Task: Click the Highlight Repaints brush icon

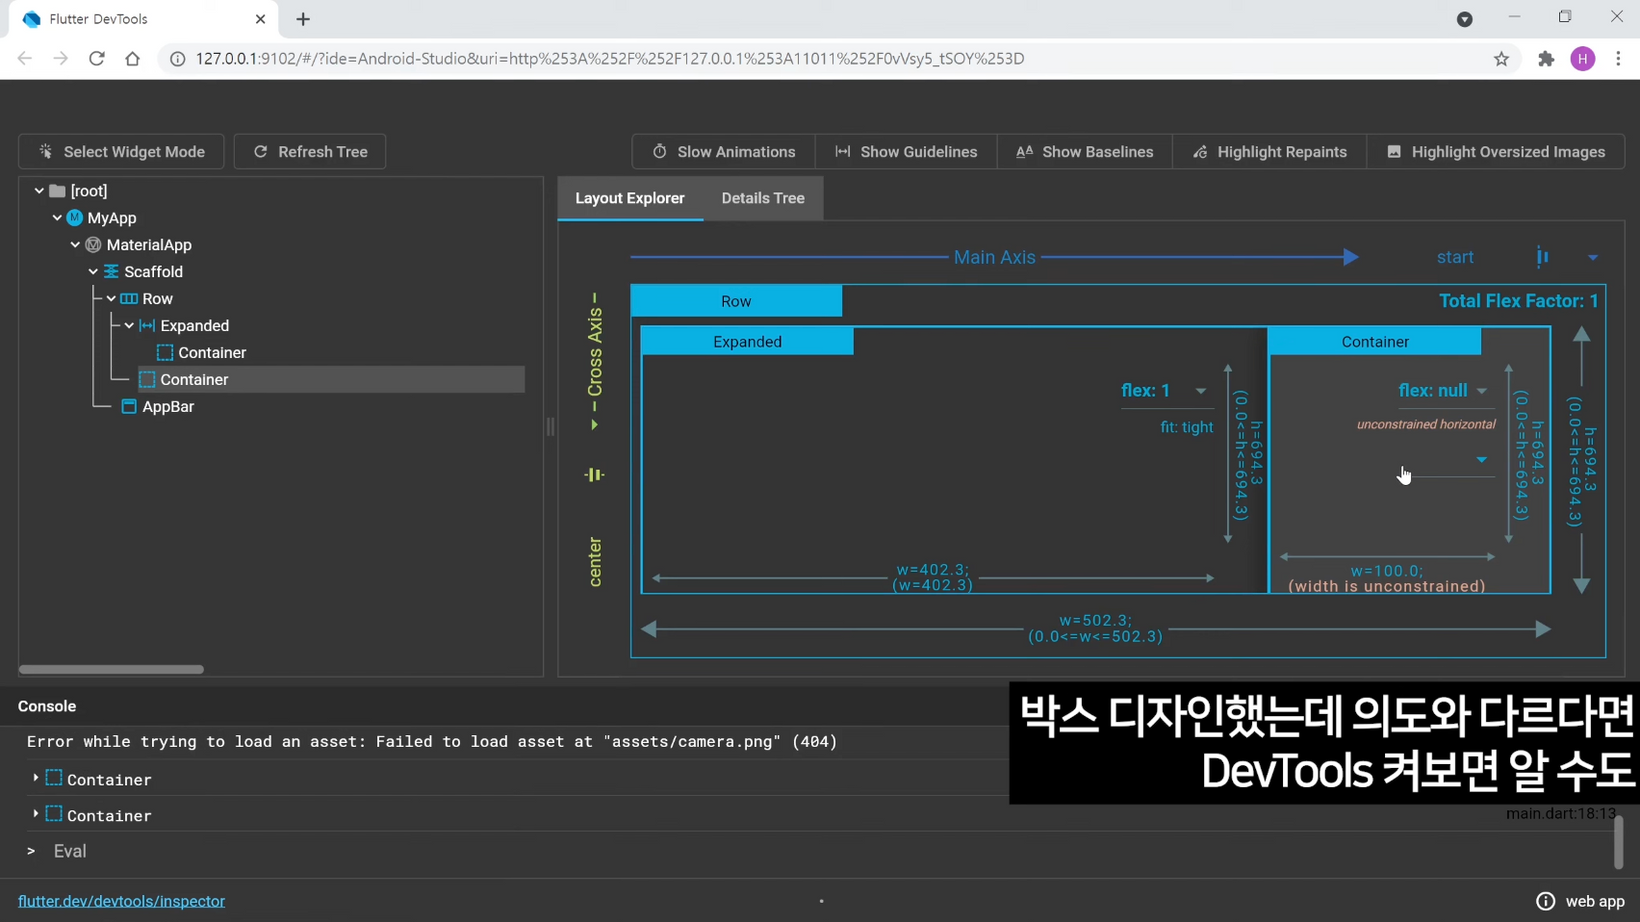Action: (1200, 152)
